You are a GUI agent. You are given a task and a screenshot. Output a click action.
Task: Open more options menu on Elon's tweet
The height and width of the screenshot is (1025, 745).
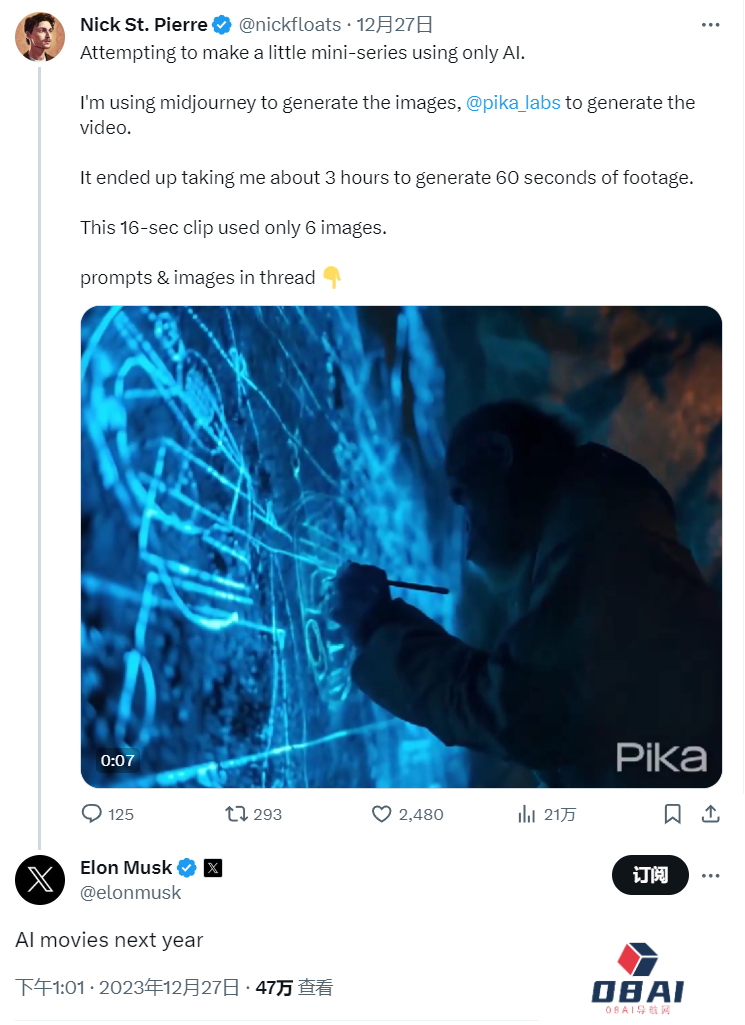[x=710, y=876]
